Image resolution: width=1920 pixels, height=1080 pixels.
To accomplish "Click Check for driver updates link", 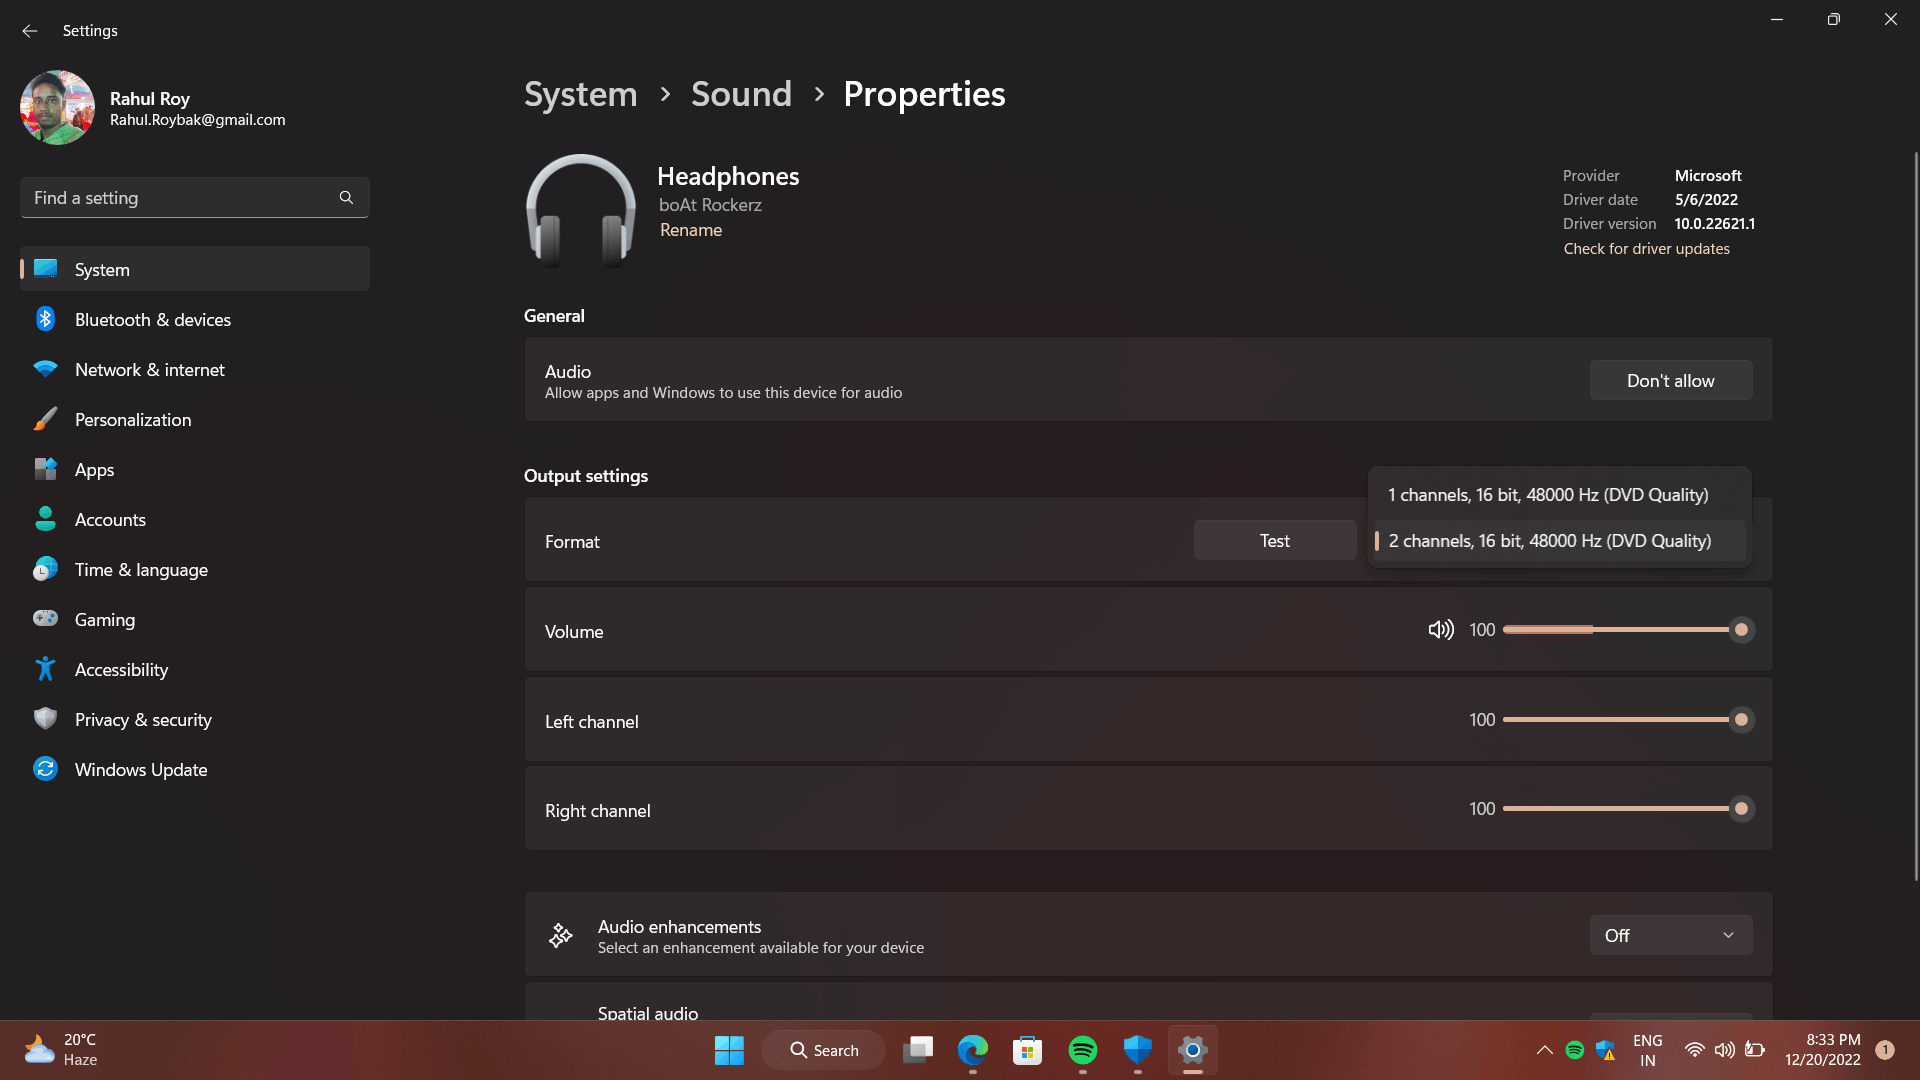I will pyautogui.click(x=1646, y=249).
